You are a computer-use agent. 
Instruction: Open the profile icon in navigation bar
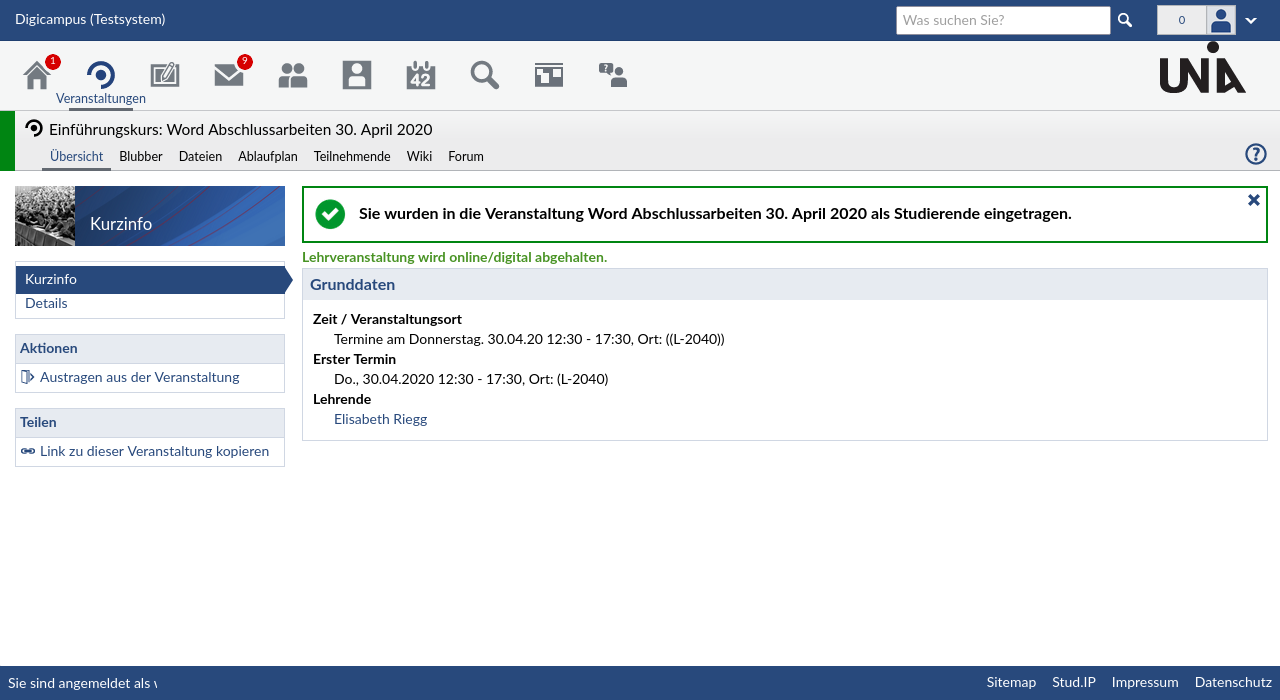point(357,75)
